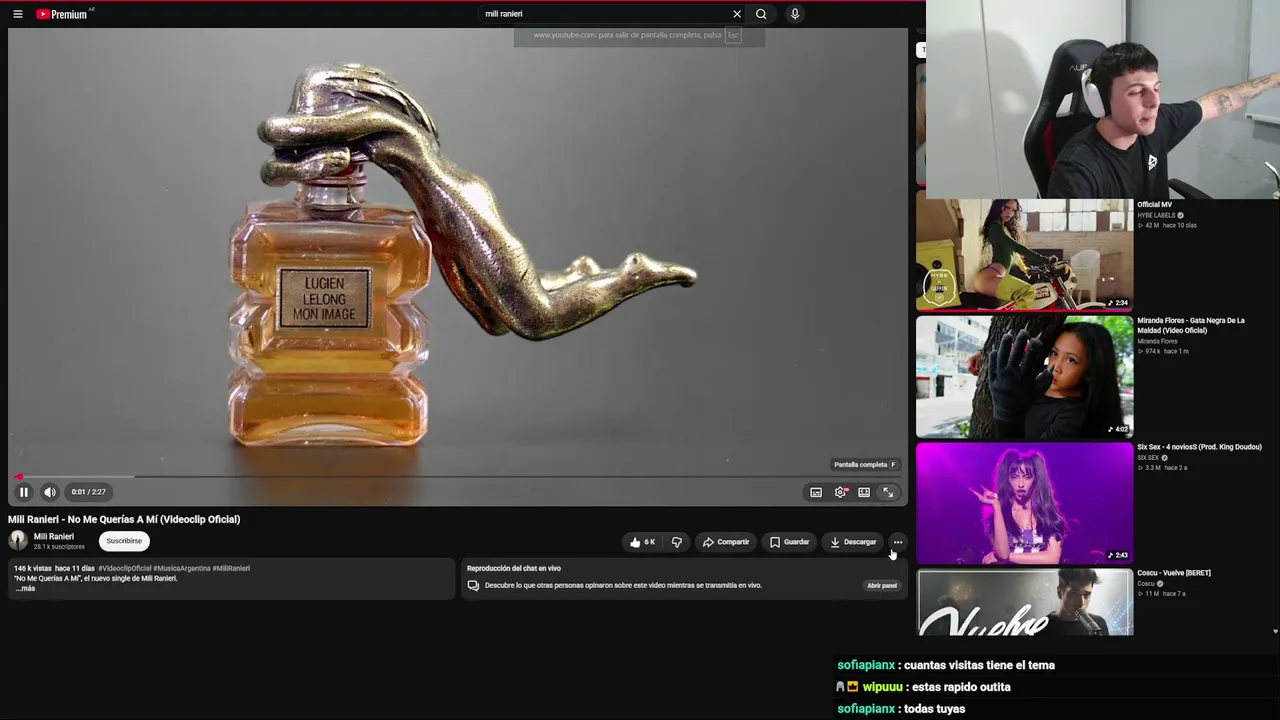
Task: Open the 'Gata Negra De La Maldad' thumbnail
Action: (1025, 377)
